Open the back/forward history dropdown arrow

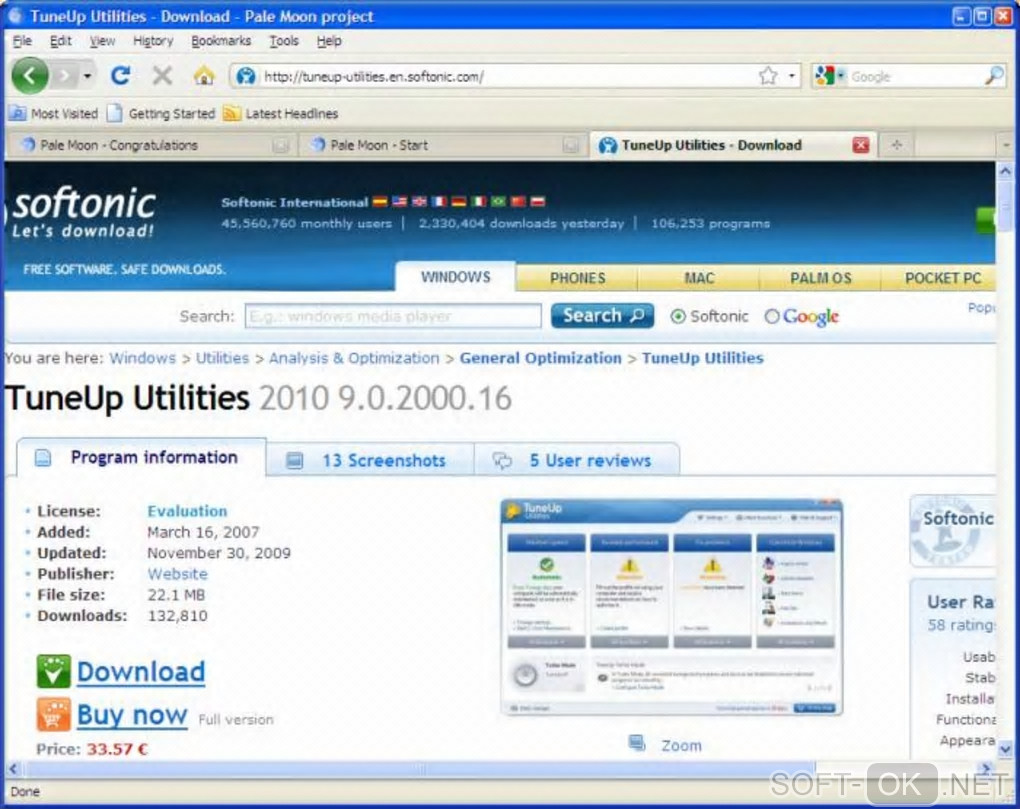[x=87, y=77]
